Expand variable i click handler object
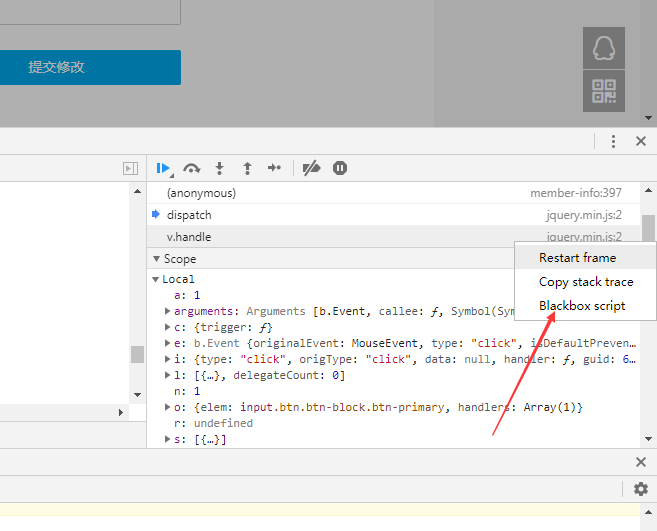The image size is (657, 531). tap(167, 359)
